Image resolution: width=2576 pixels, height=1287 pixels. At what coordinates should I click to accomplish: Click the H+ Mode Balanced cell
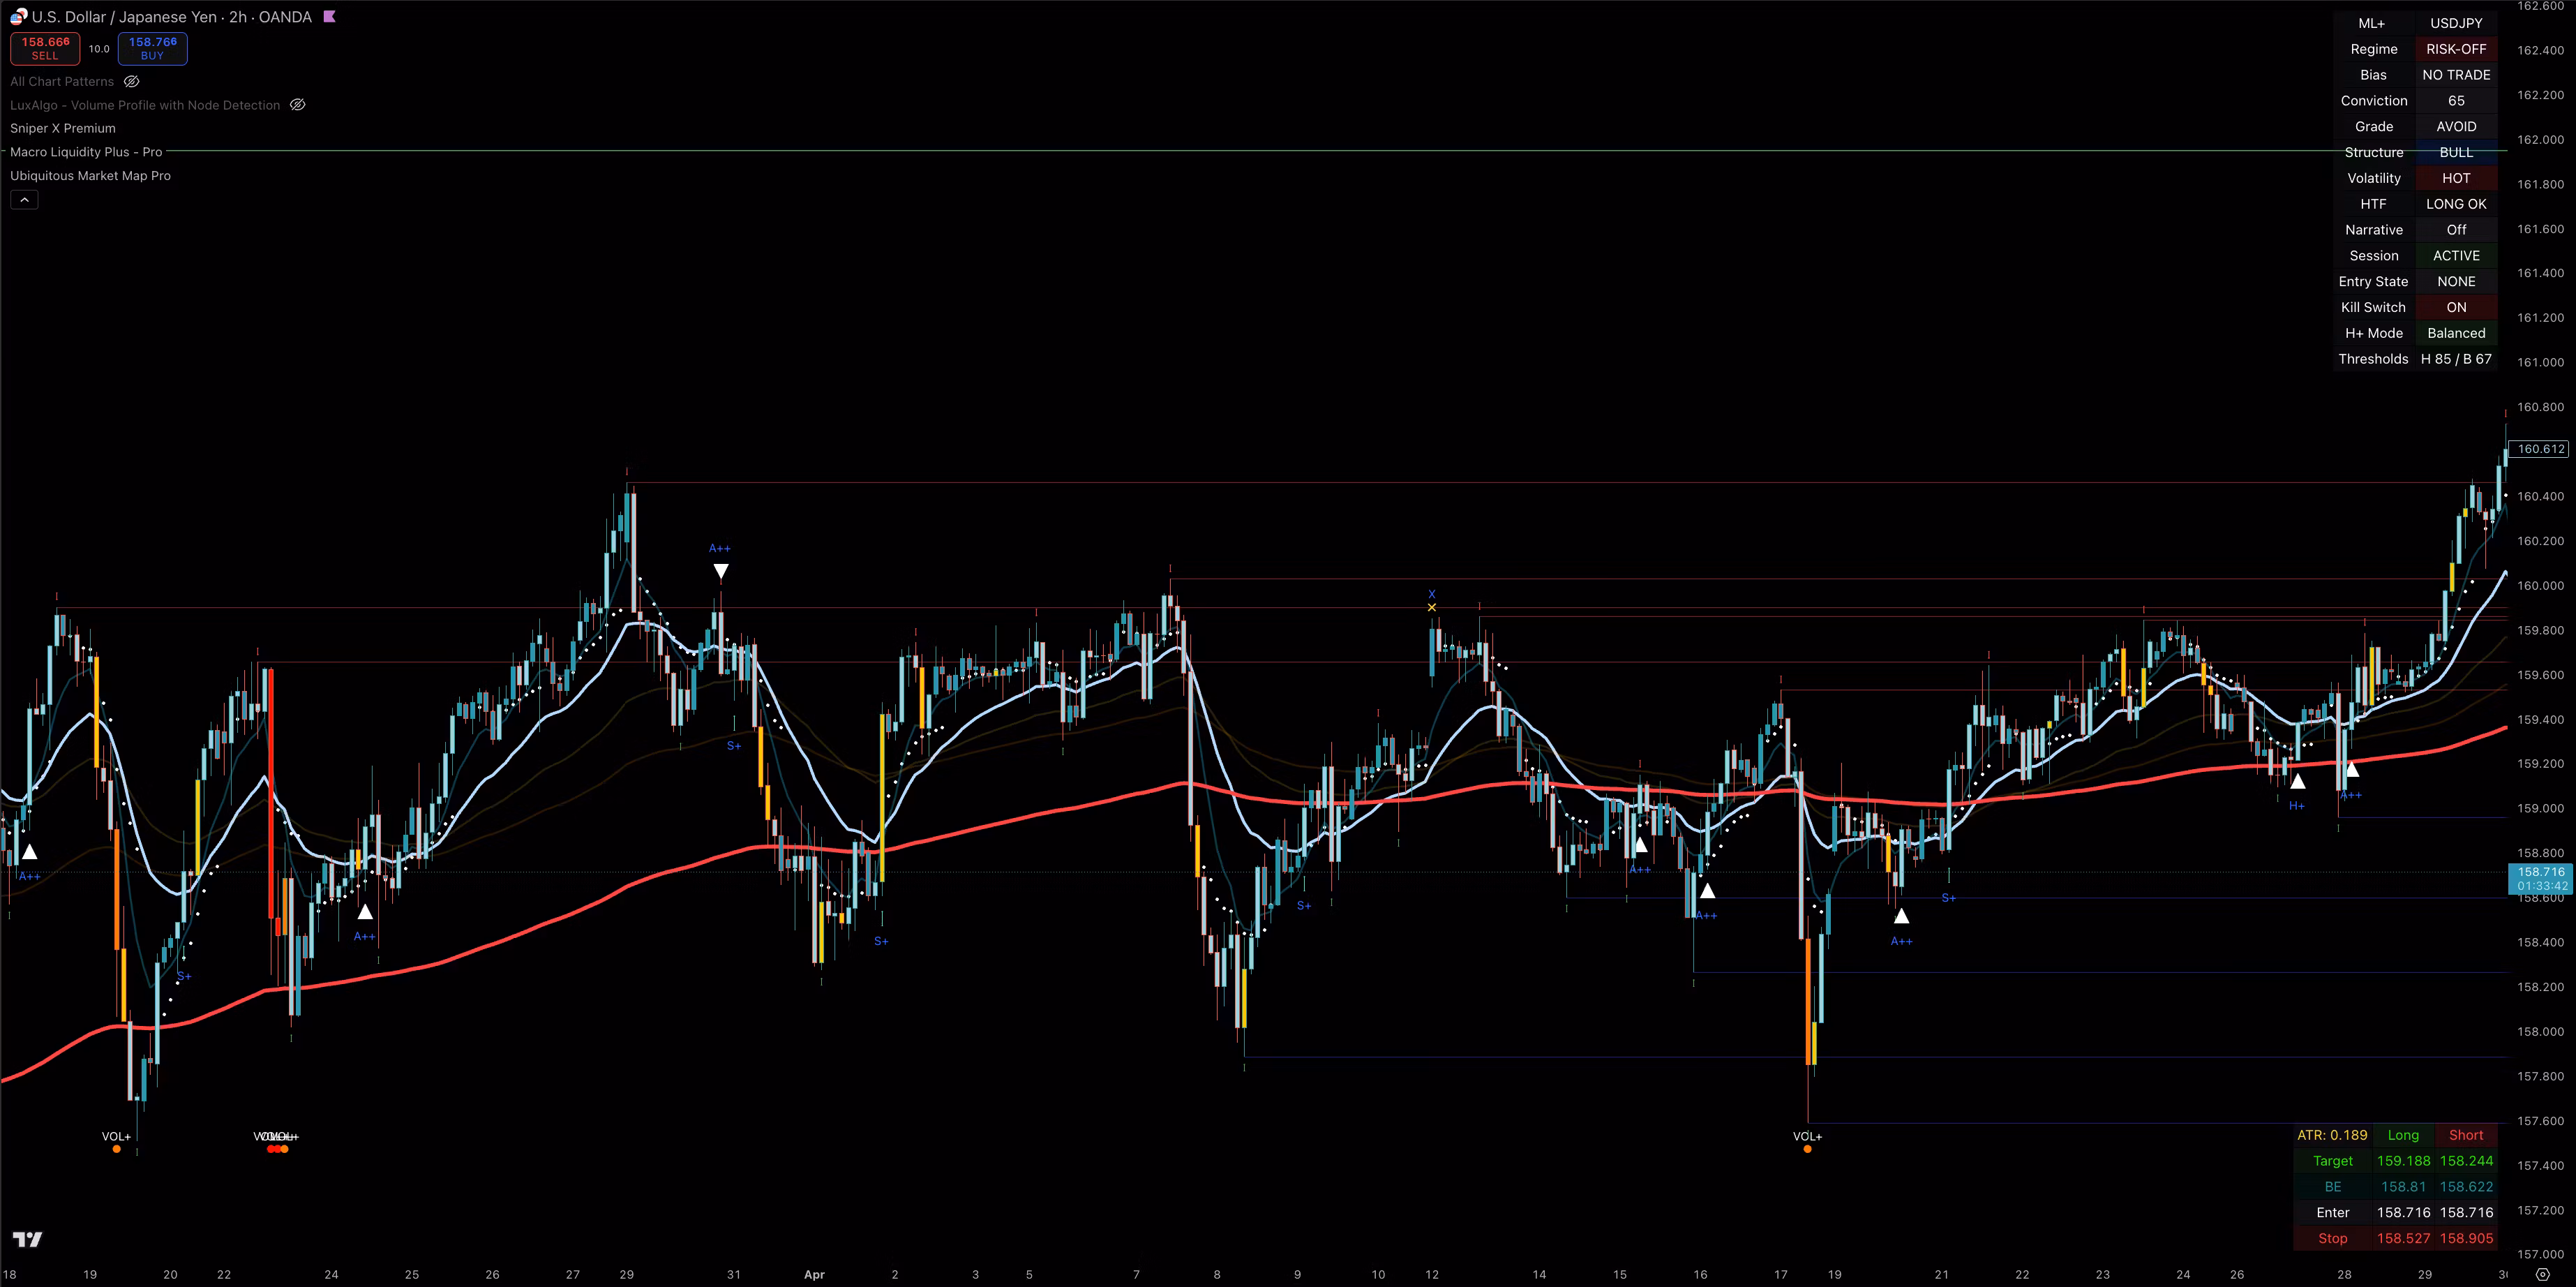click(x=2456, y=333)
